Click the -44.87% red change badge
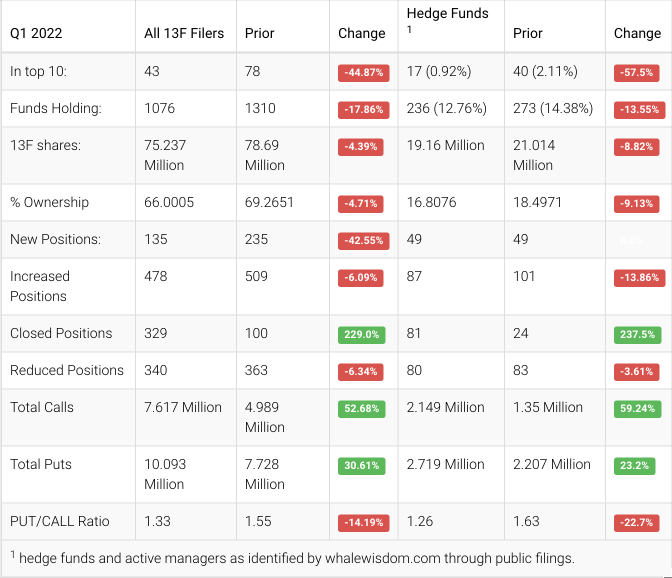 click(x=362, y=73)
